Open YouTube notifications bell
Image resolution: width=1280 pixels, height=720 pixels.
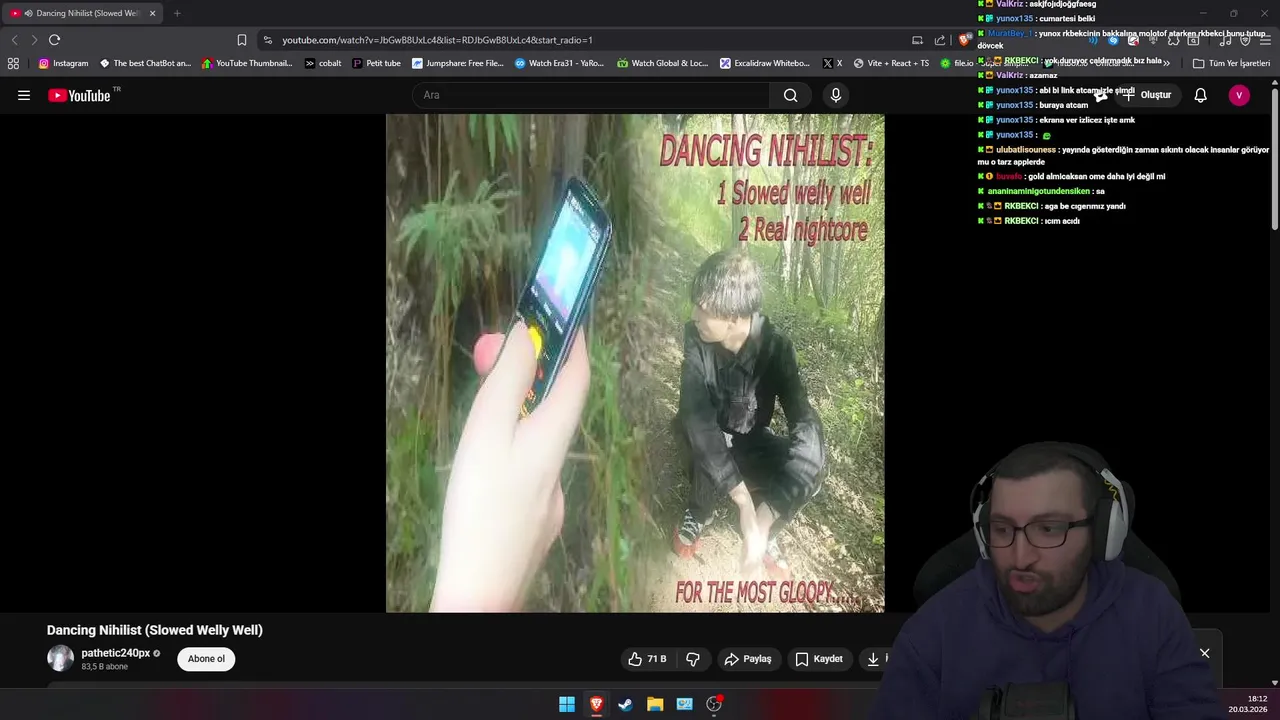(1201, 95)
